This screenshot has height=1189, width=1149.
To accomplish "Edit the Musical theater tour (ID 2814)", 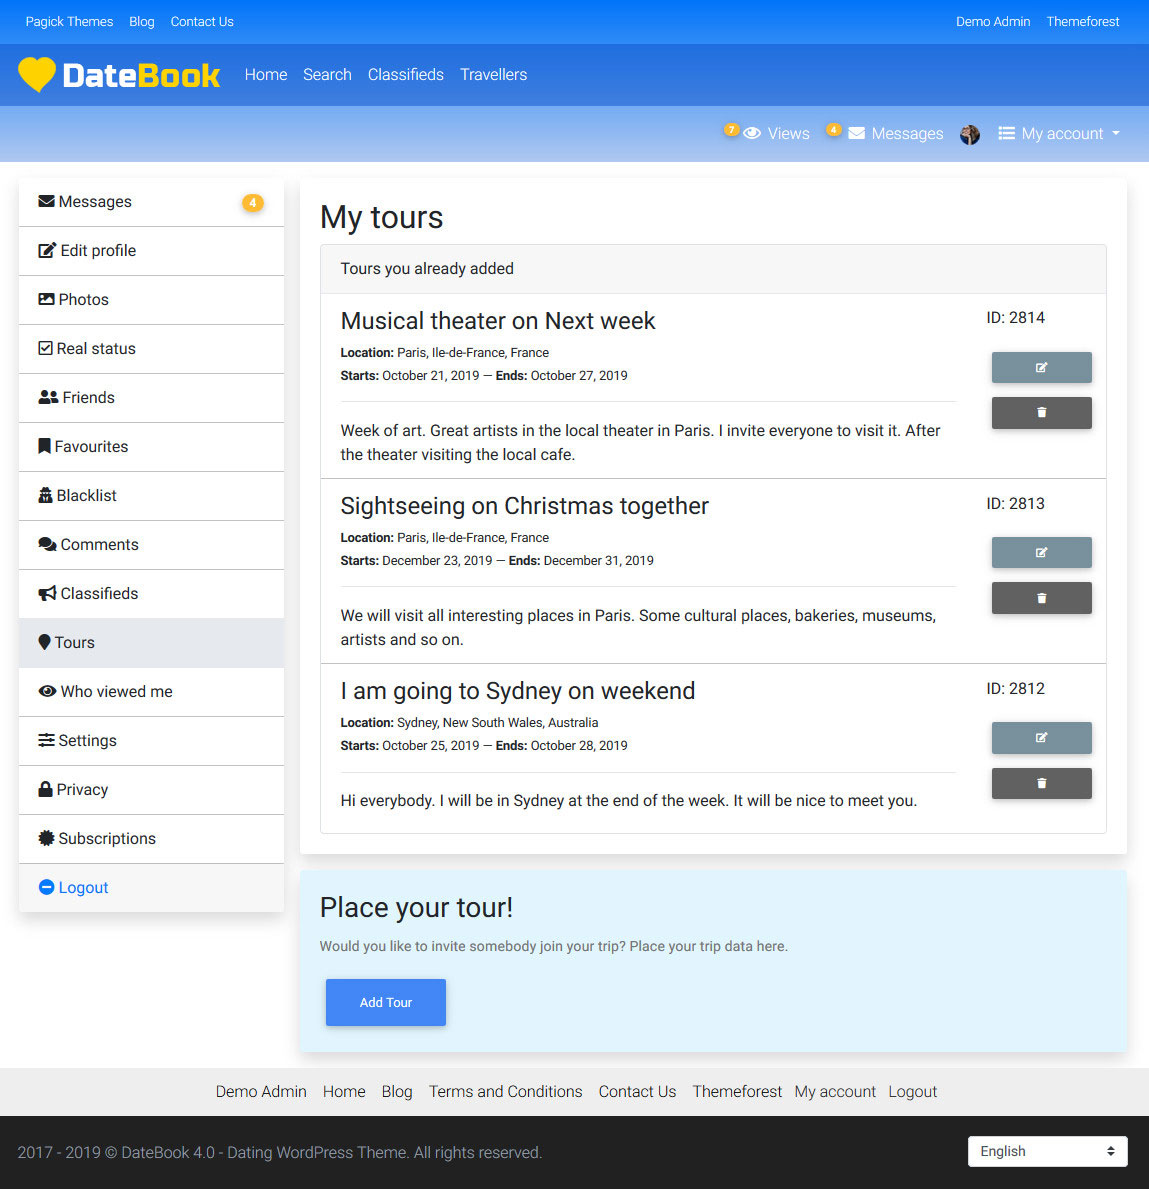I will click(1041, 368).
